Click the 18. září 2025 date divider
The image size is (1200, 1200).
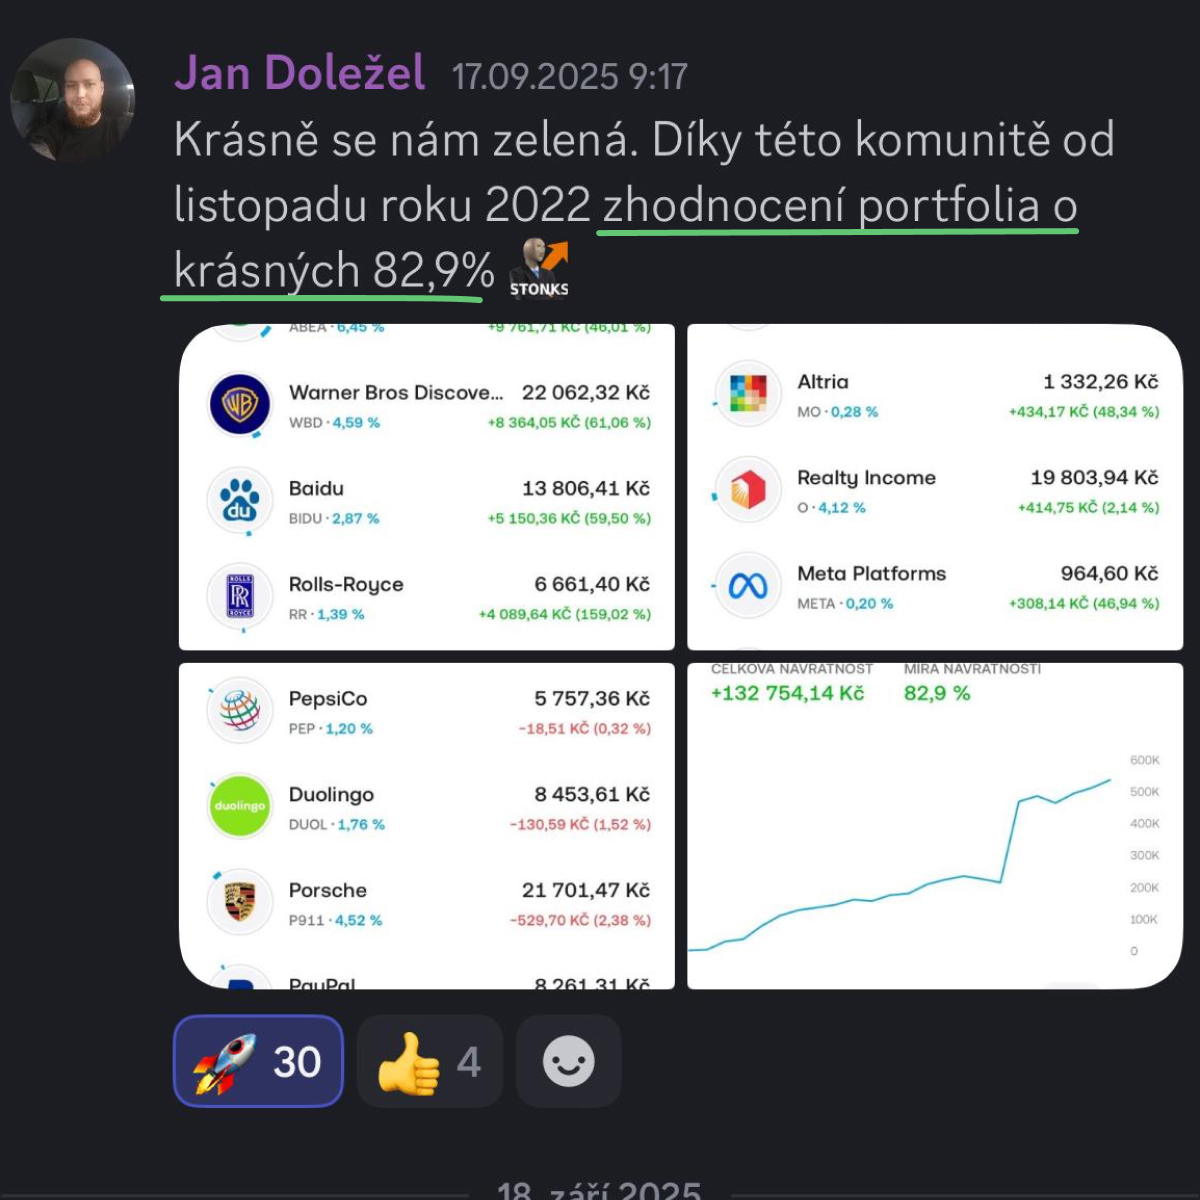click(599, 1190)
